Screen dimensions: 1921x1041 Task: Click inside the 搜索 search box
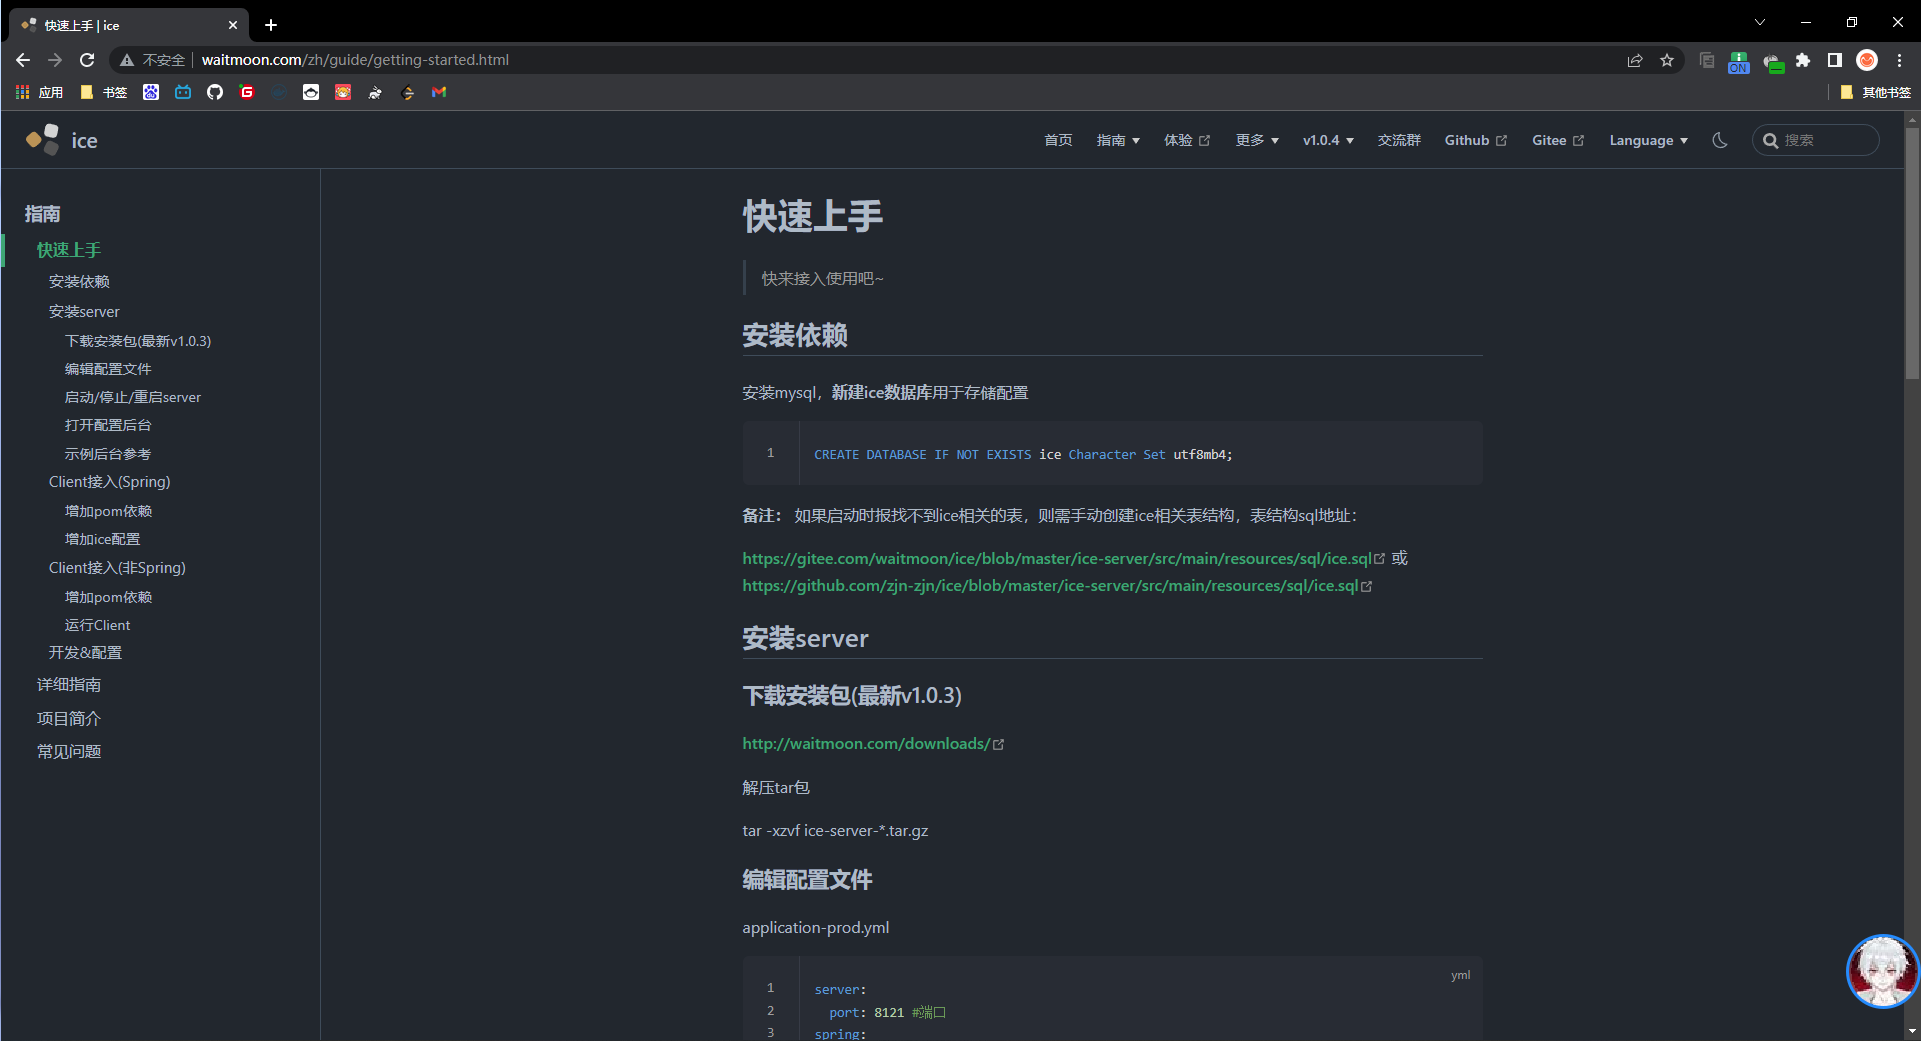[x=1815, y=140]
